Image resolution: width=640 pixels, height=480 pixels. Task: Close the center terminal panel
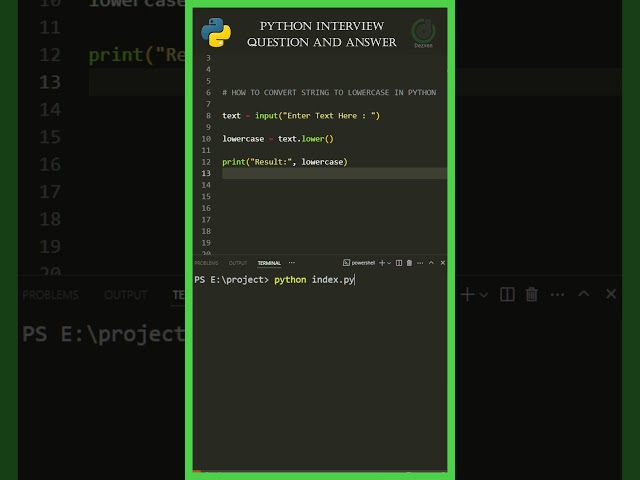pyautogui.click(x=443, y=263)
